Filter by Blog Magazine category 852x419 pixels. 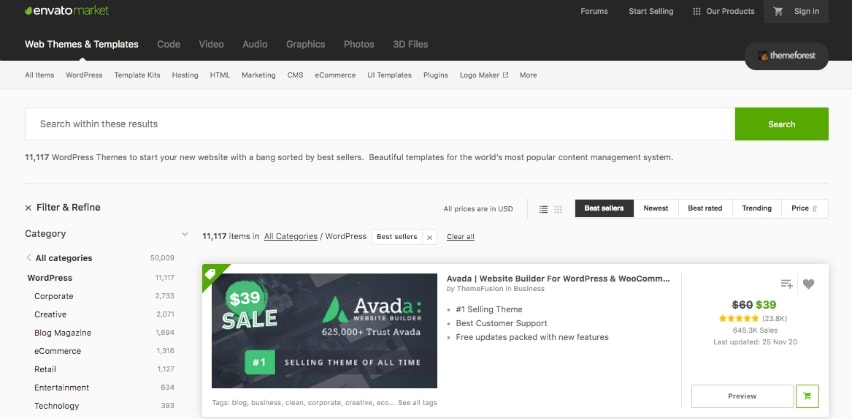62,333
